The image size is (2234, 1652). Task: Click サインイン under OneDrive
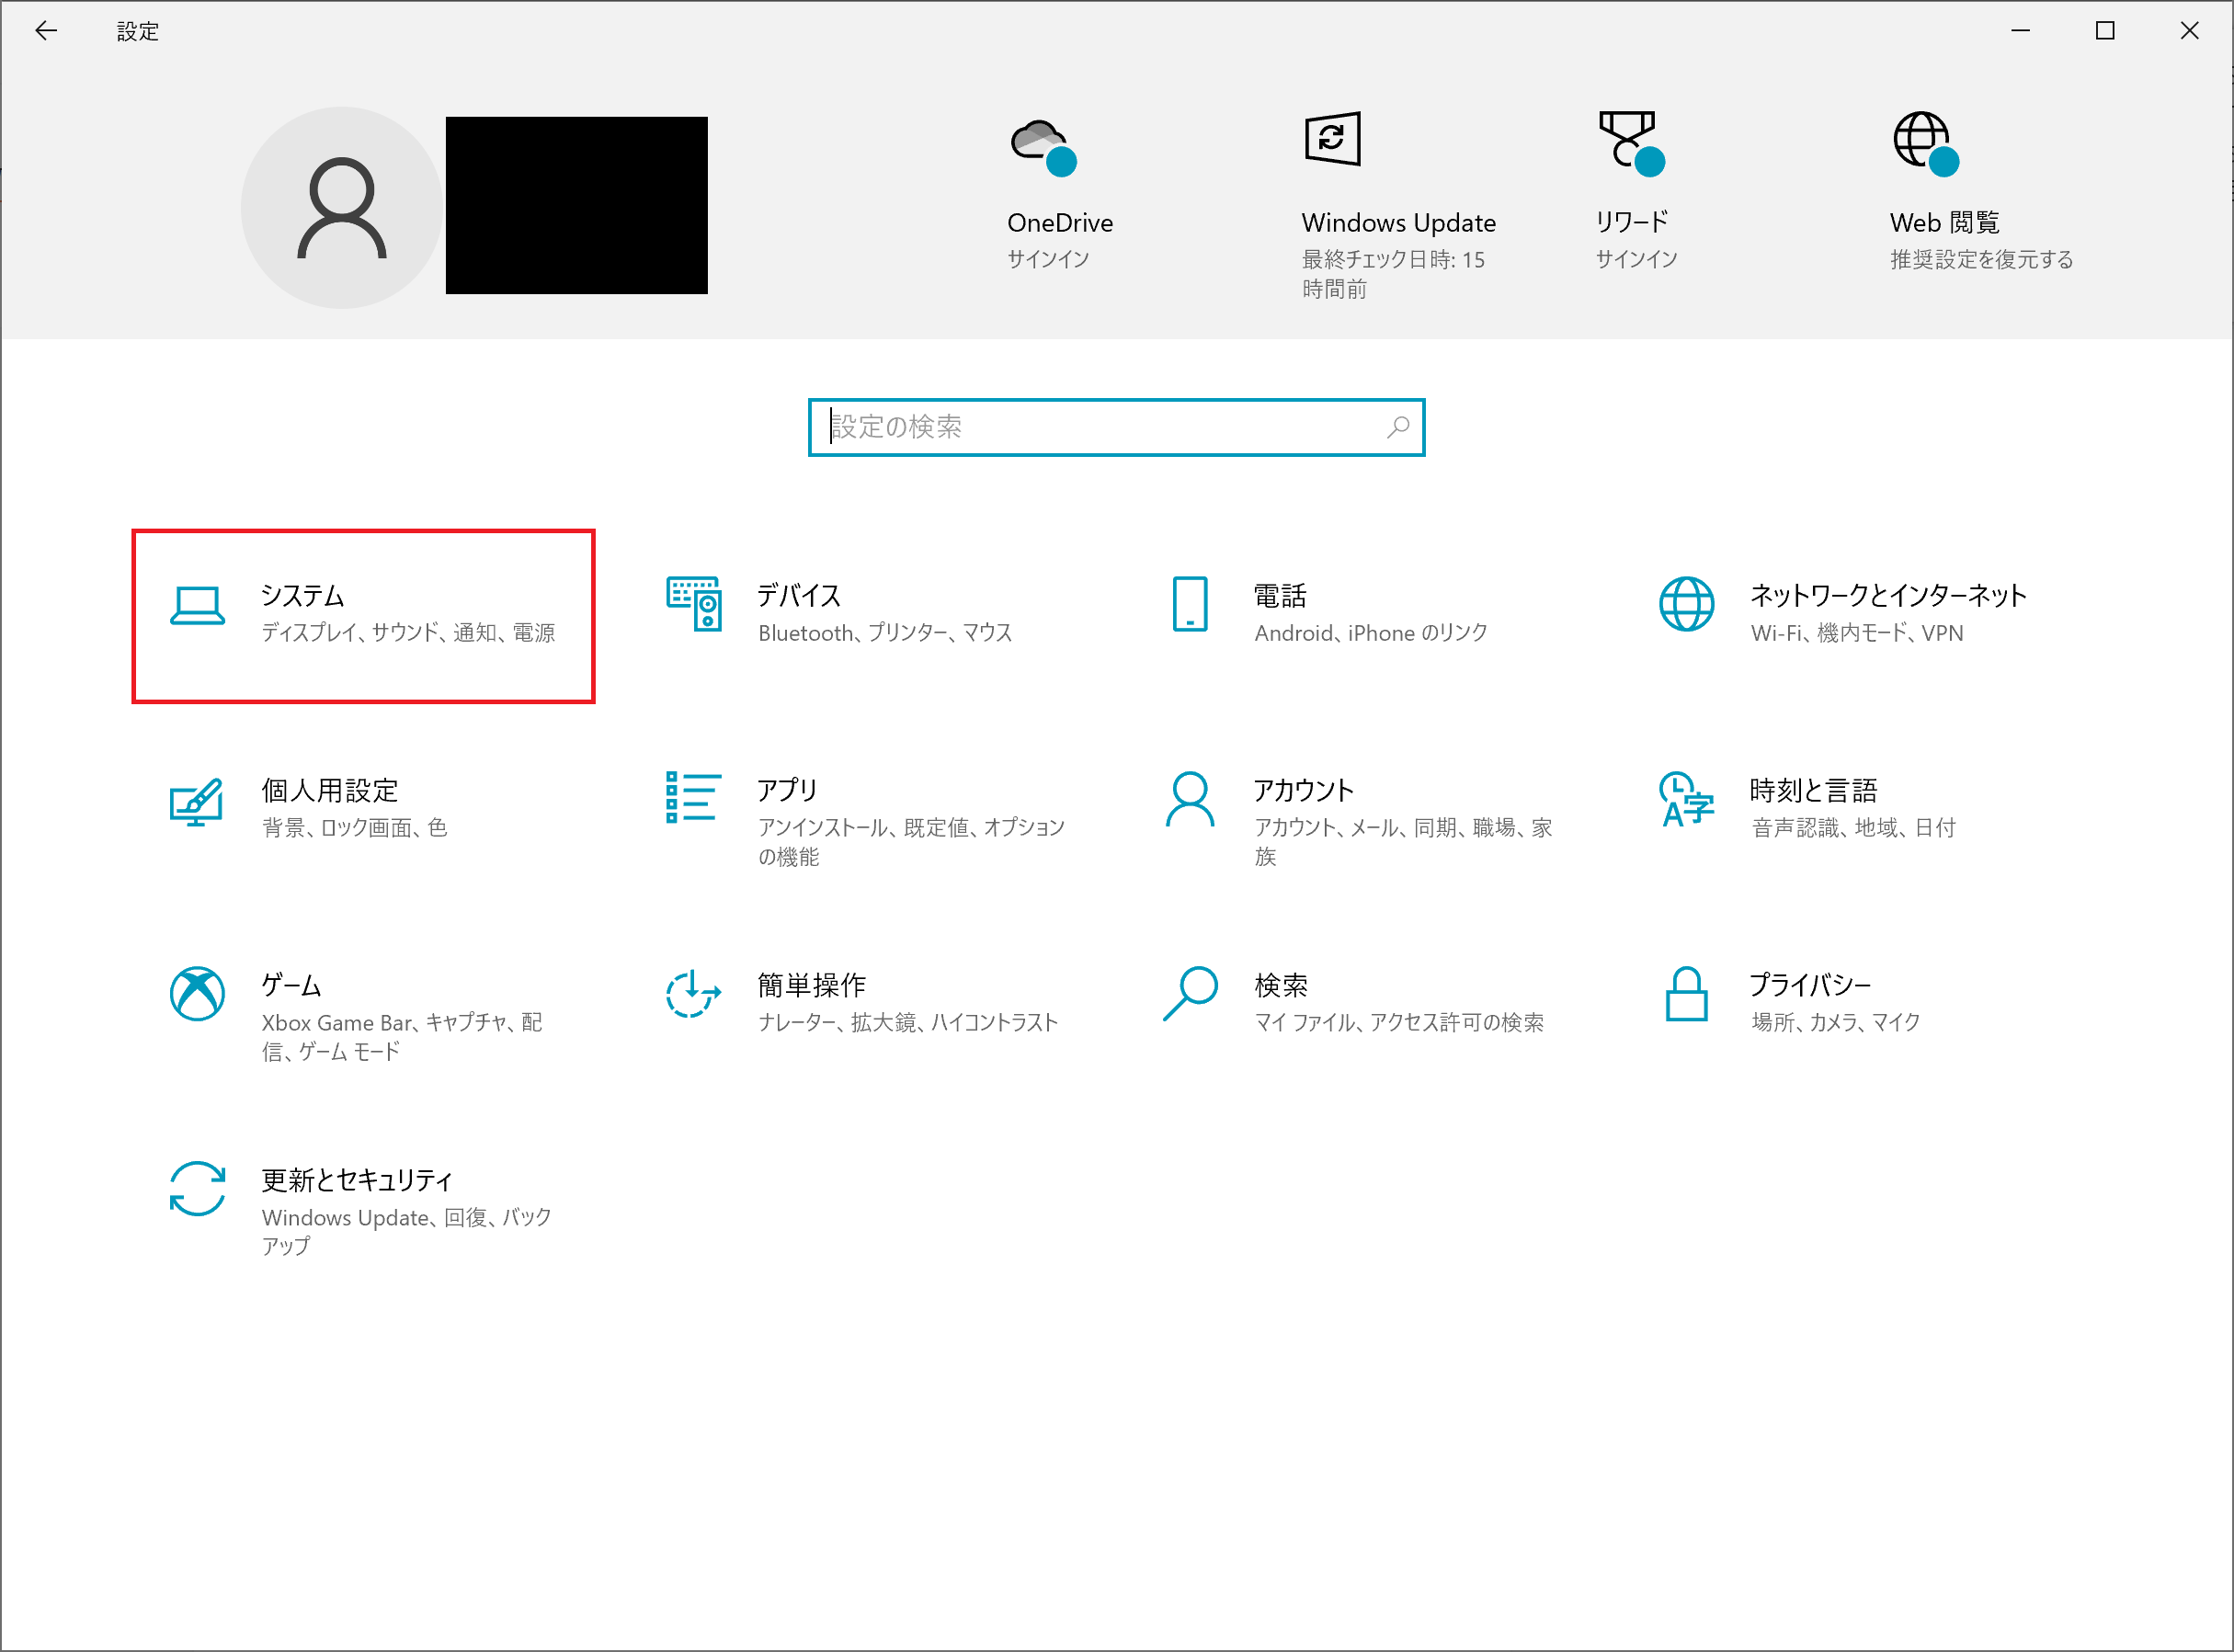pos(1048,260)
